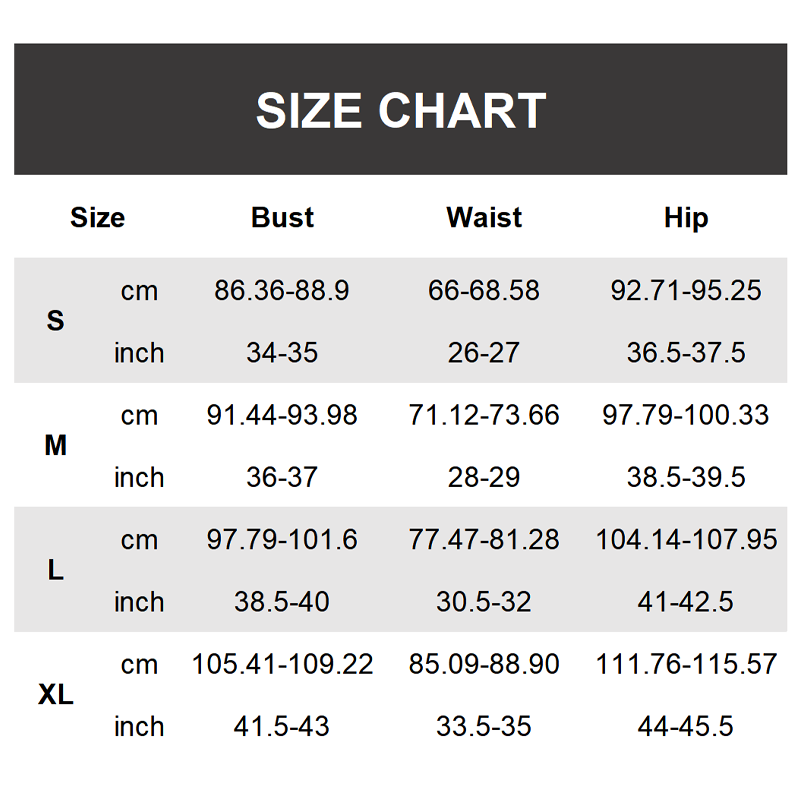
Task: Click hip value 111.76-115.57
Action: (686, 664)
